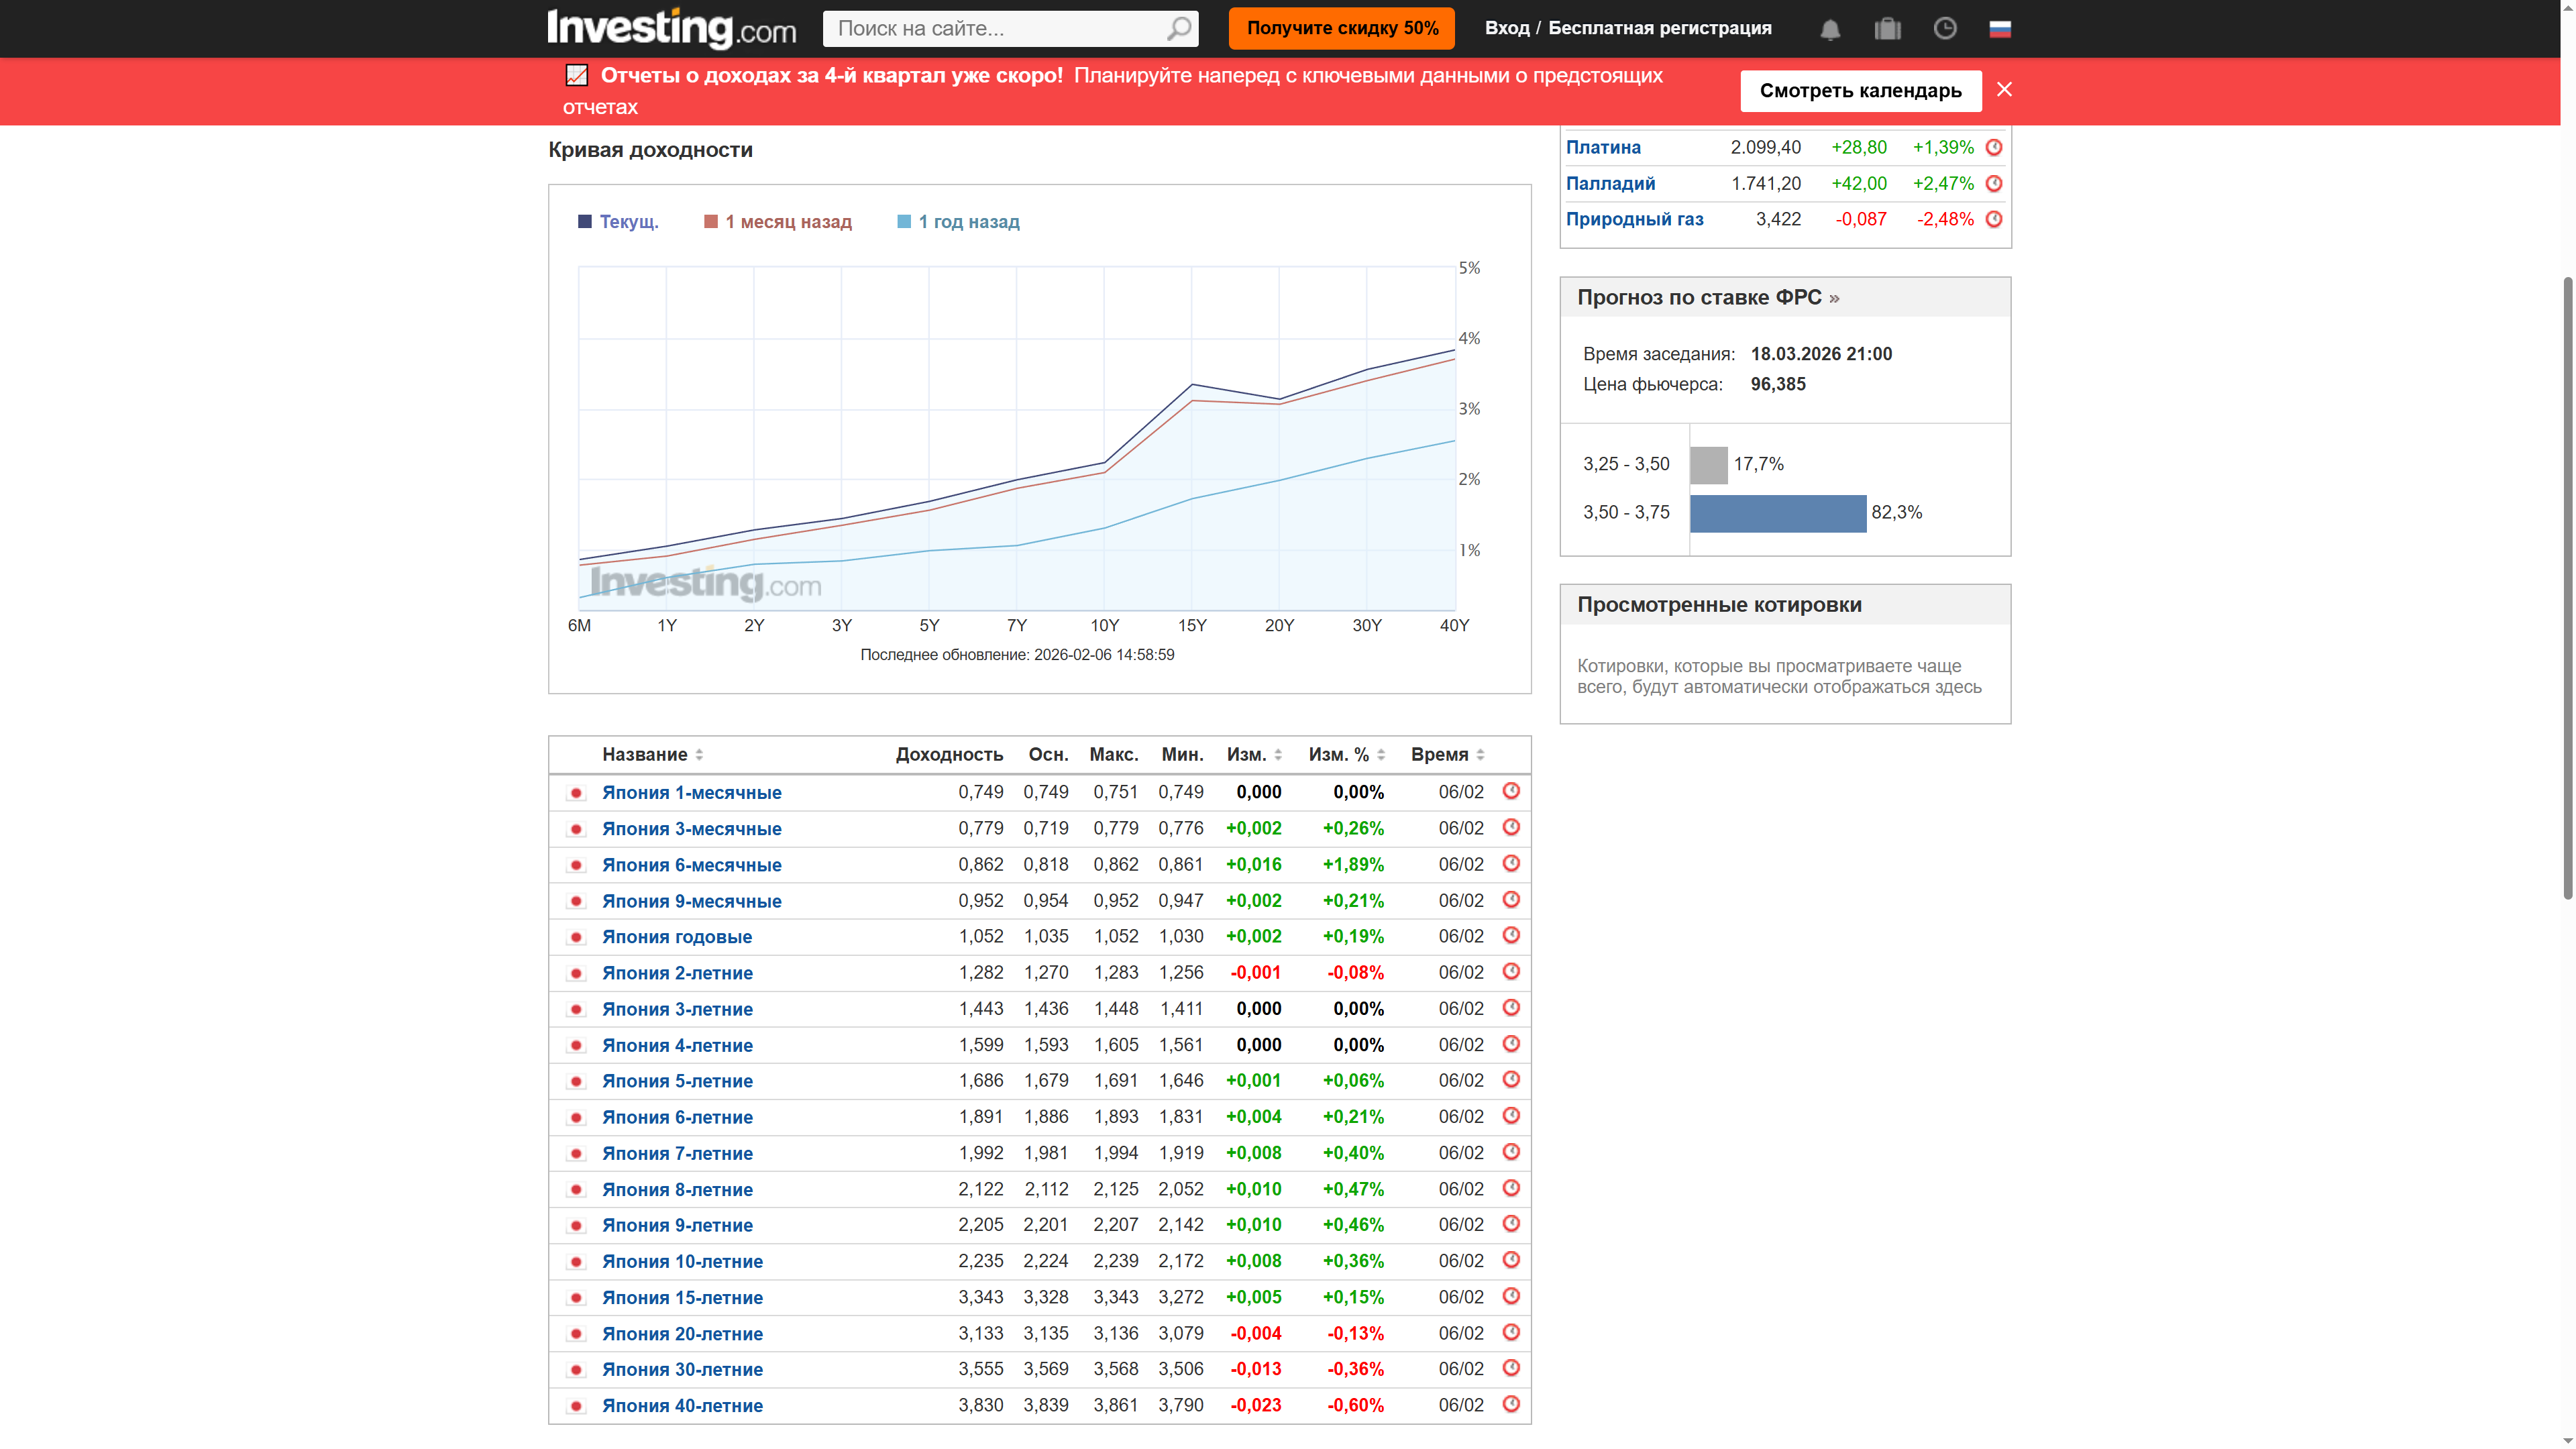The height and width of the screenshot is (1449, 2576).
Task: Click the notifications bell icon
Action: point(1830,29)
